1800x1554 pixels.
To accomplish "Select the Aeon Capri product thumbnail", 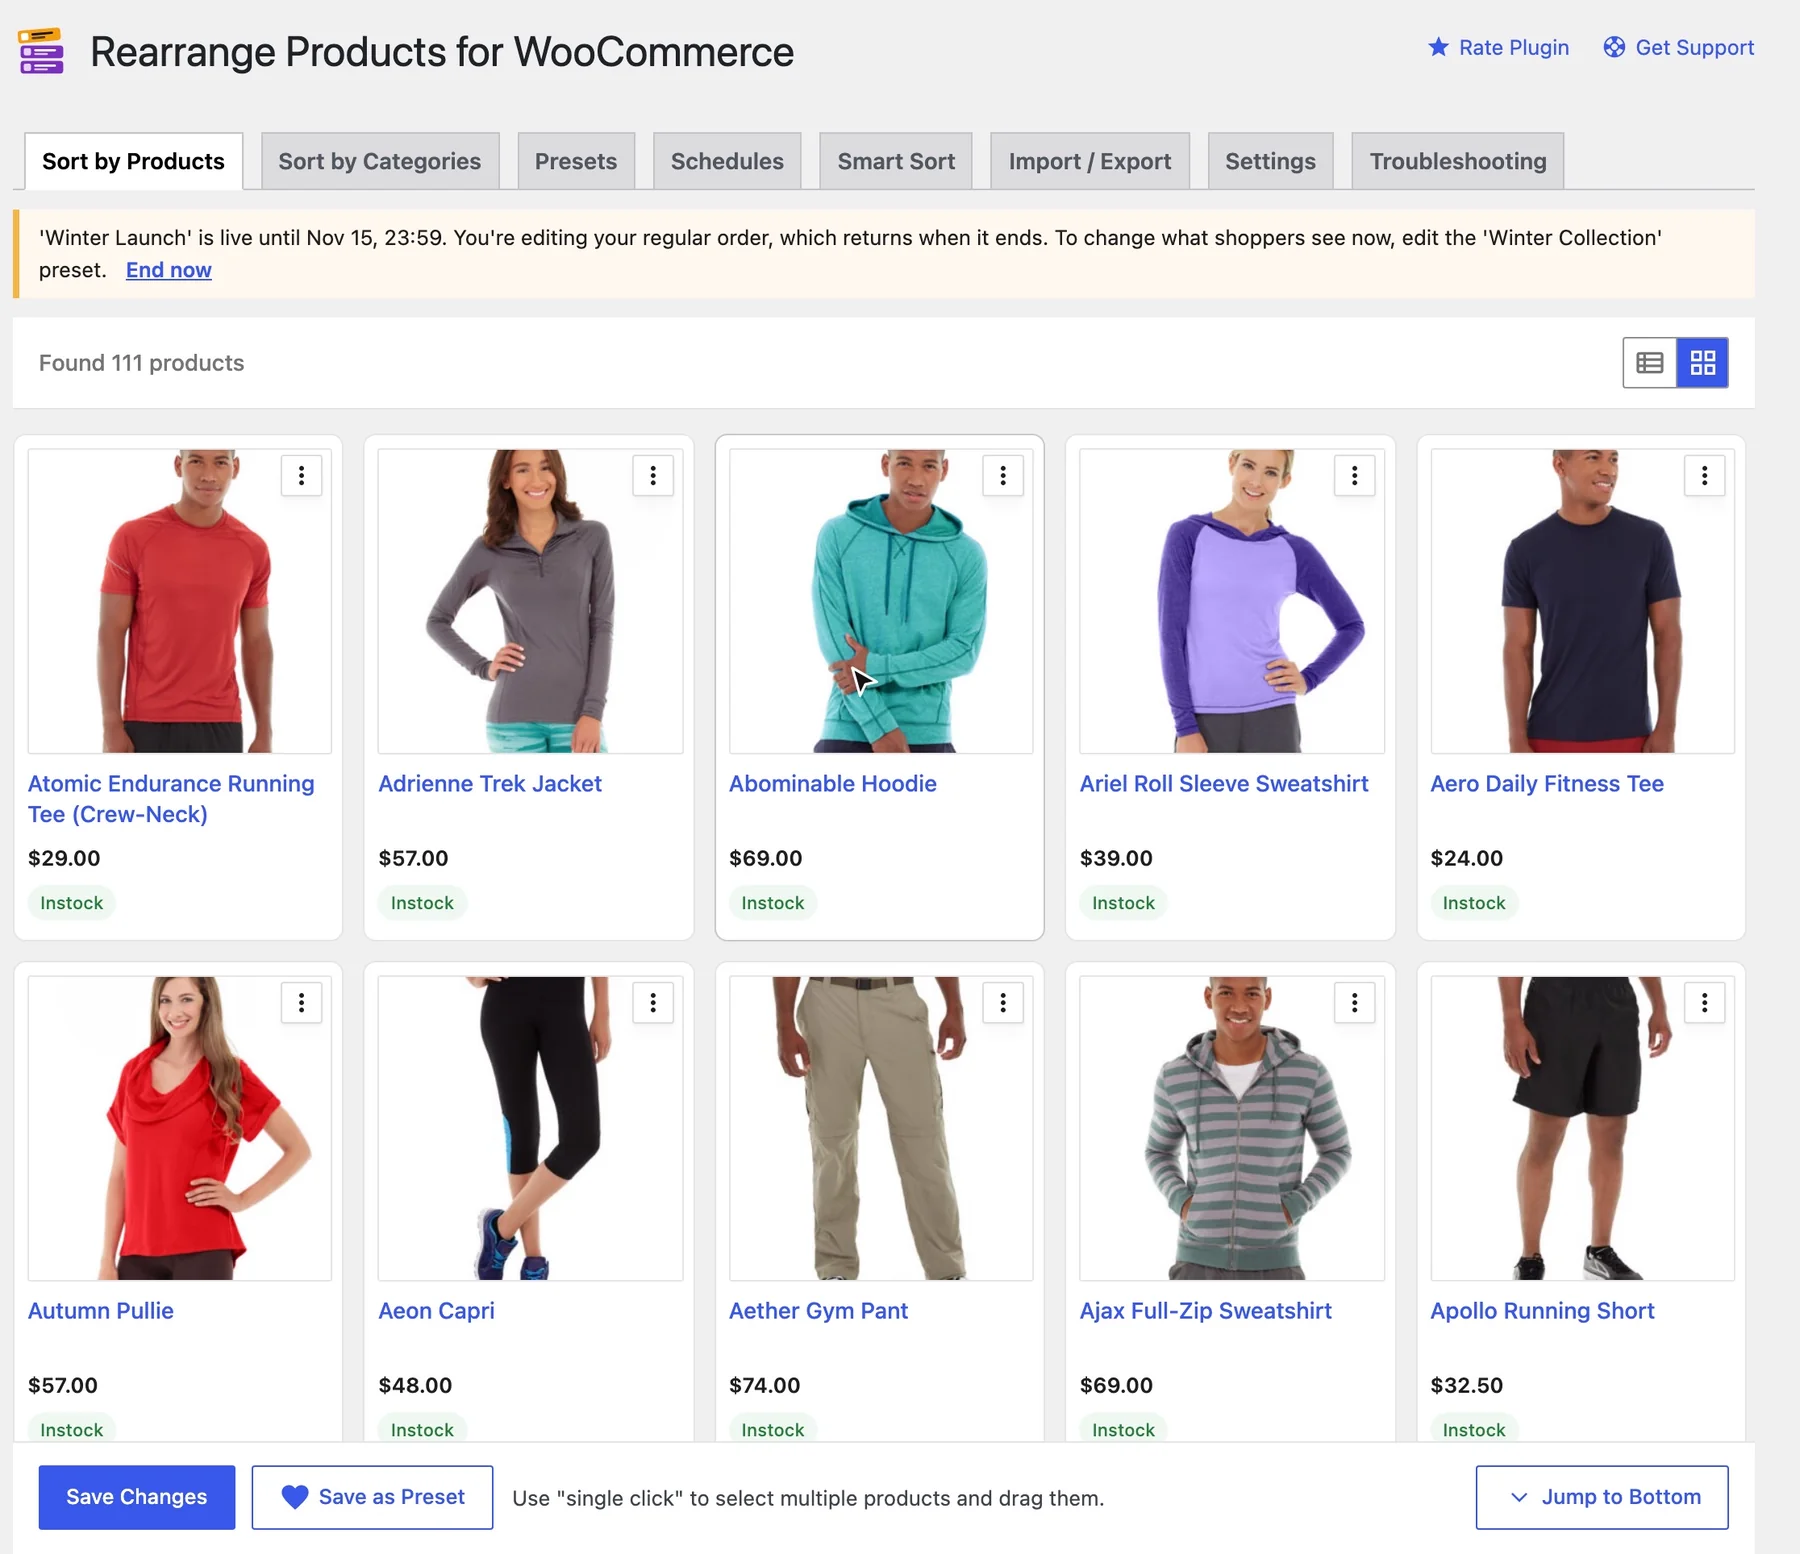I will point(530,1128).
